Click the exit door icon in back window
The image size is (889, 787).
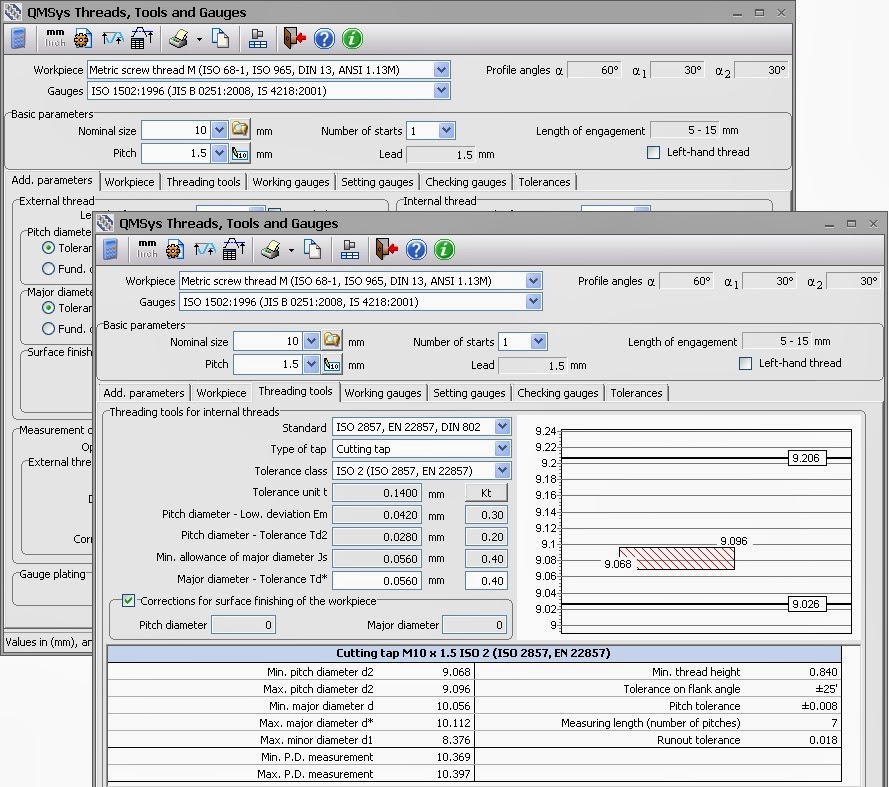(295, 39)
